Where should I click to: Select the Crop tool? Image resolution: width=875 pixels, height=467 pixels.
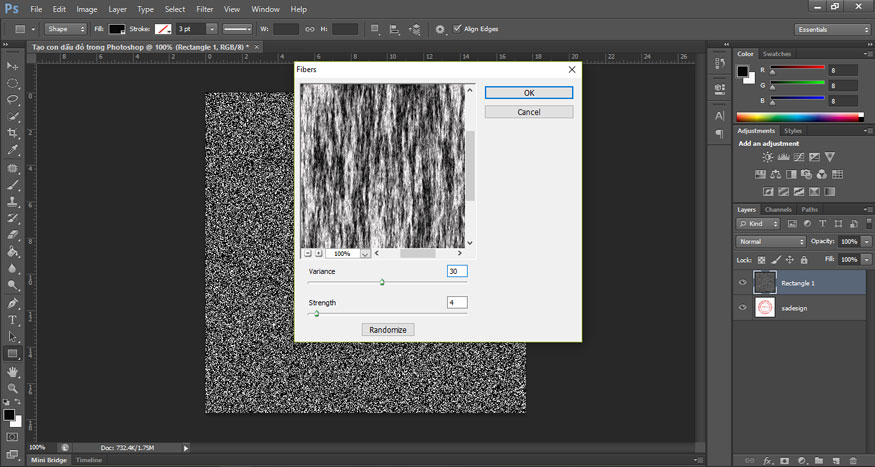click(x=12, y=133)
